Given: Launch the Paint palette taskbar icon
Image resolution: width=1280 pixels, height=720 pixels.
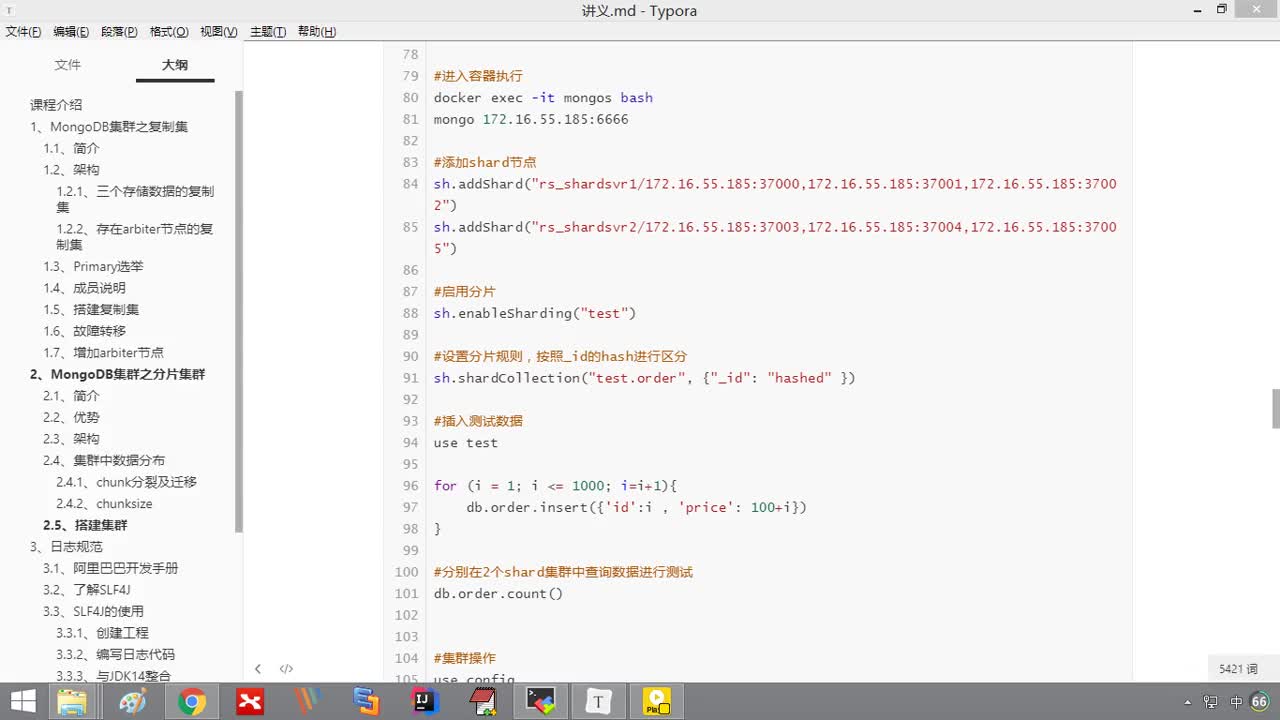Looking at the screenshot, I should tap(132, 702).
